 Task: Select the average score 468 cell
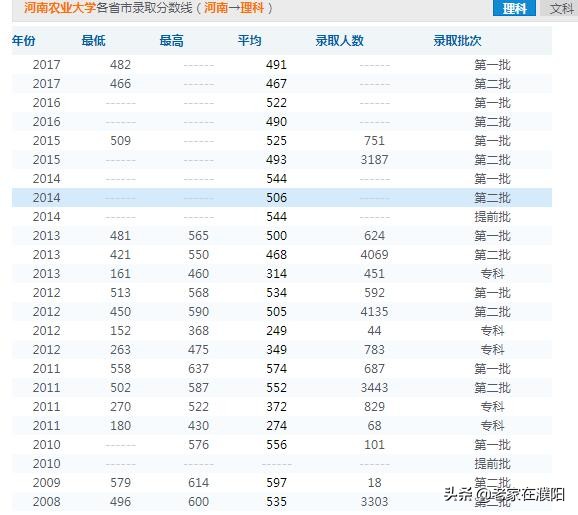tap(276, 255)
